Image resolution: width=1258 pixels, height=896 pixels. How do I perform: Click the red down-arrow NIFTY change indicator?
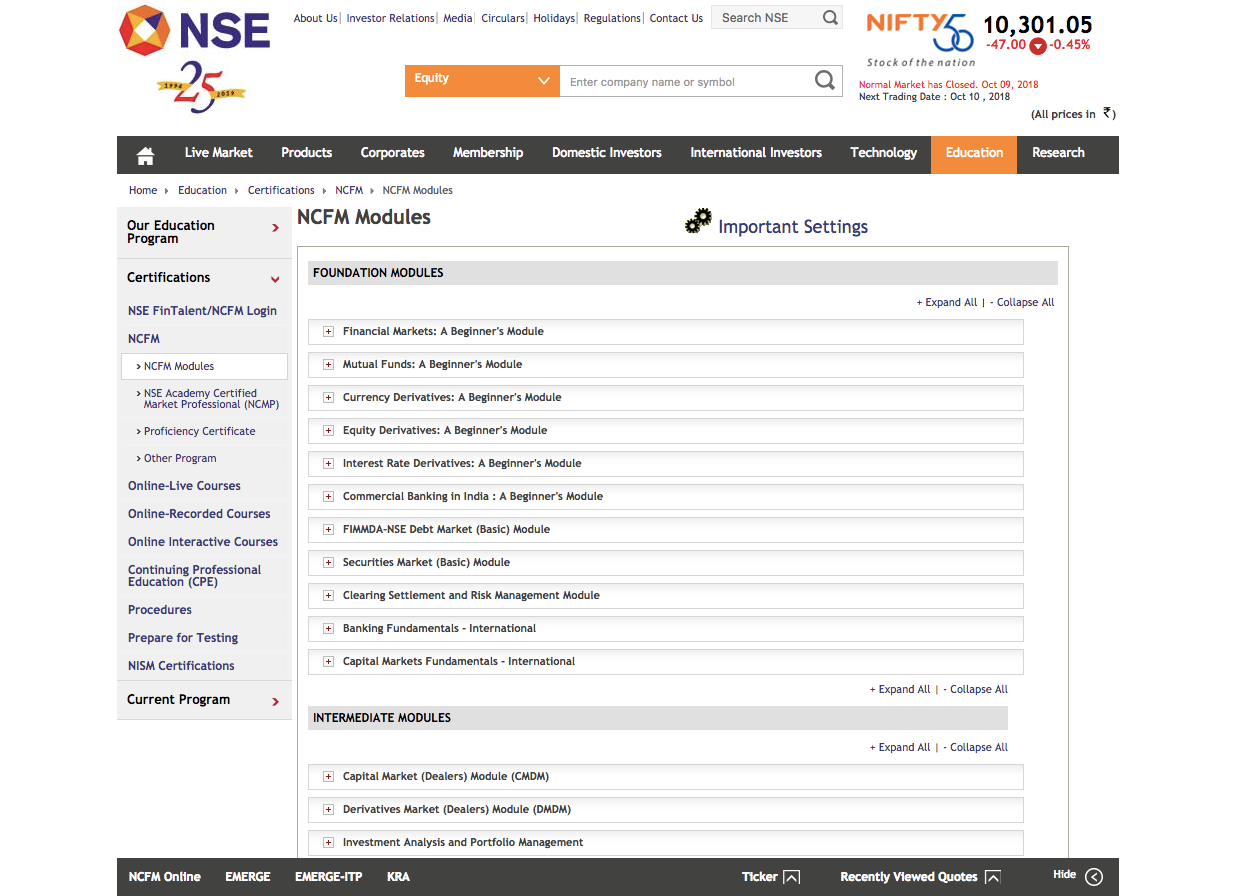click(x=1038, y=46)
